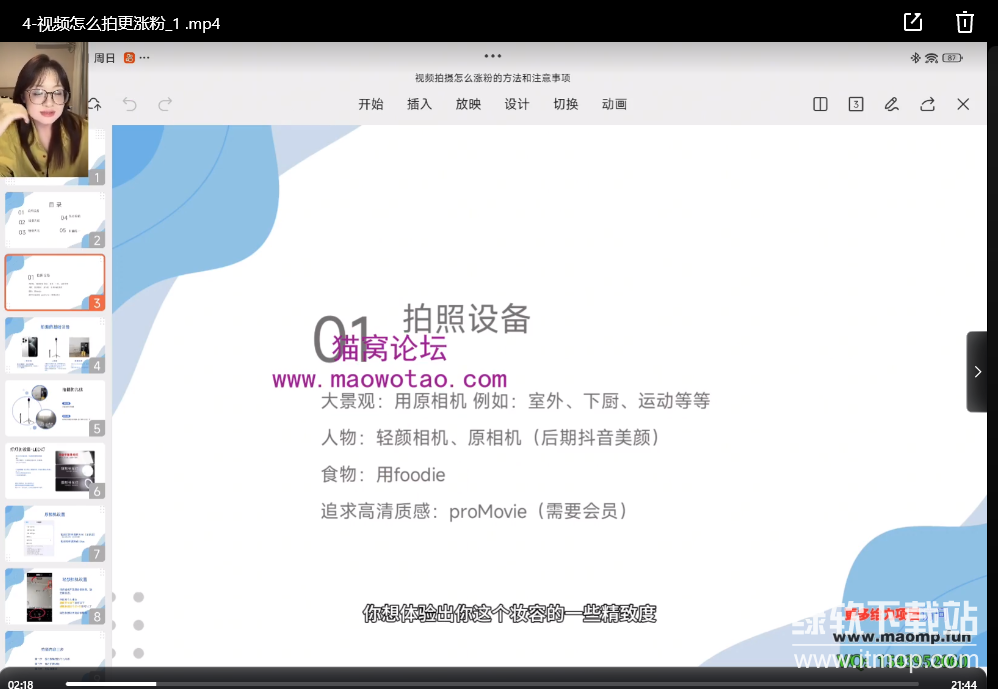
Task: Seek on the video progress bar
Action: [500, 684]
